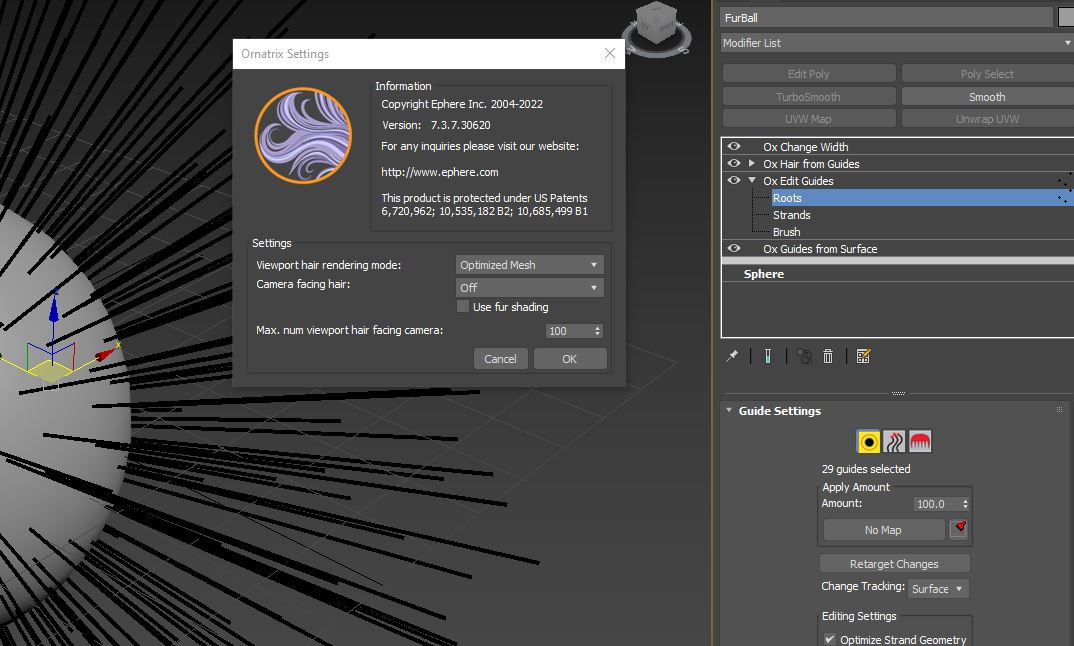The width and height of the screenshot is (1074, 646).
Task: Click the red map paint icon beside No Map
Action: [x=959, y=529]
